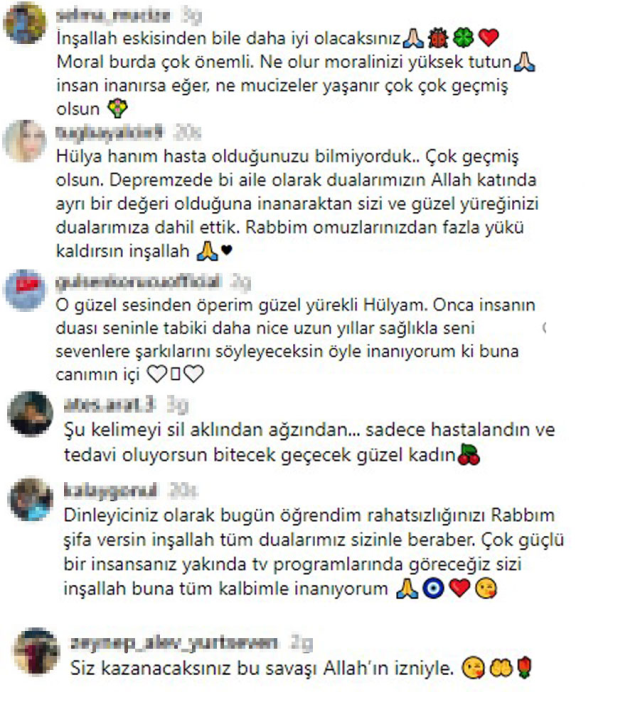Click the ladybug emoji in the first comment

(x=438, y=38)
